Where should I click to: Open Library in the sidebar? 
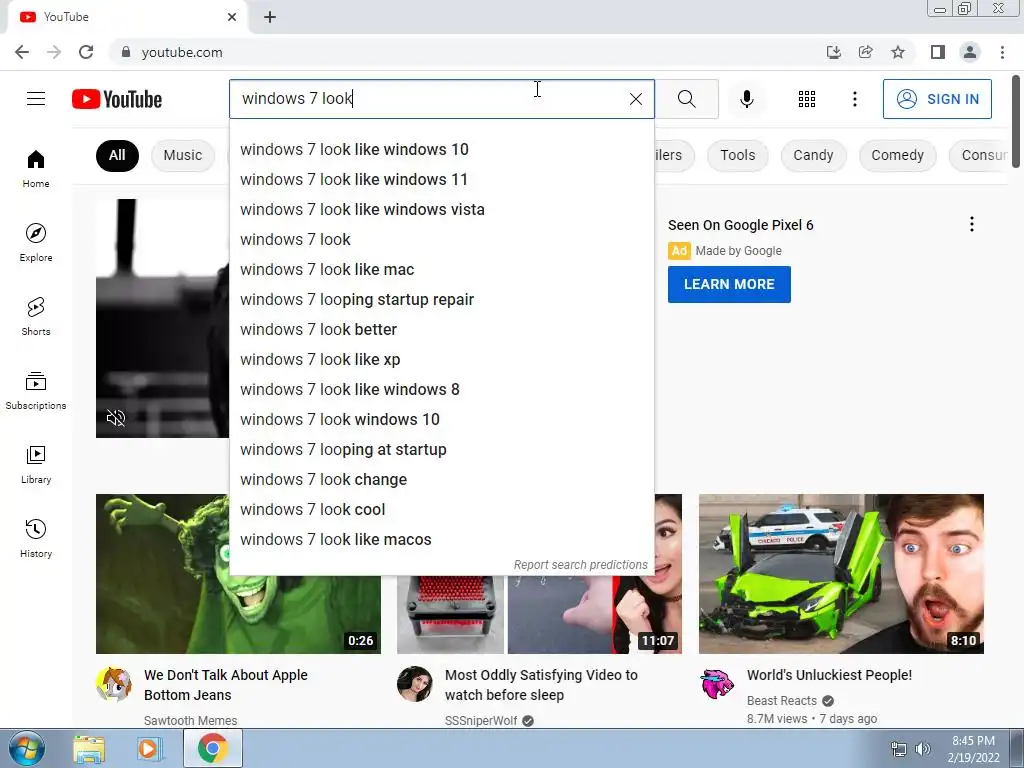point(36,464)
